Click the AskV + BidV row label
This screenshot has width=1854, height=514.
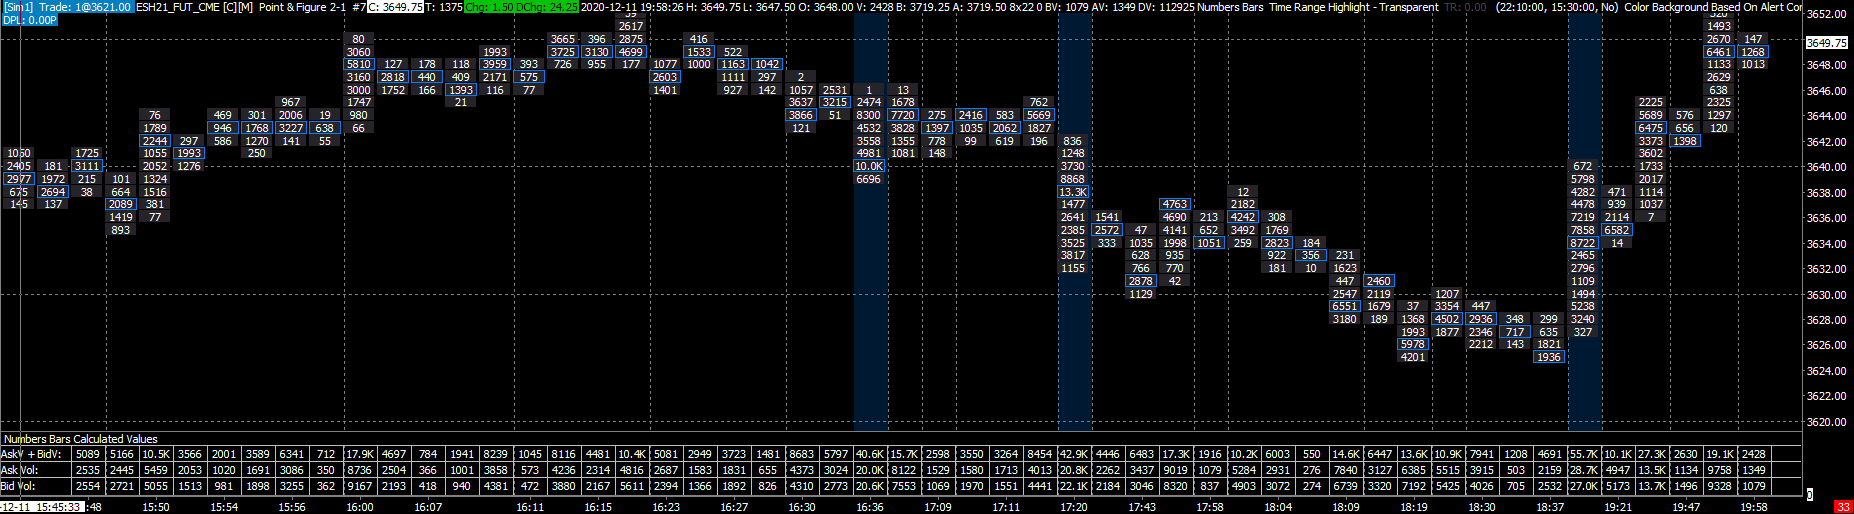coord(32,454)
